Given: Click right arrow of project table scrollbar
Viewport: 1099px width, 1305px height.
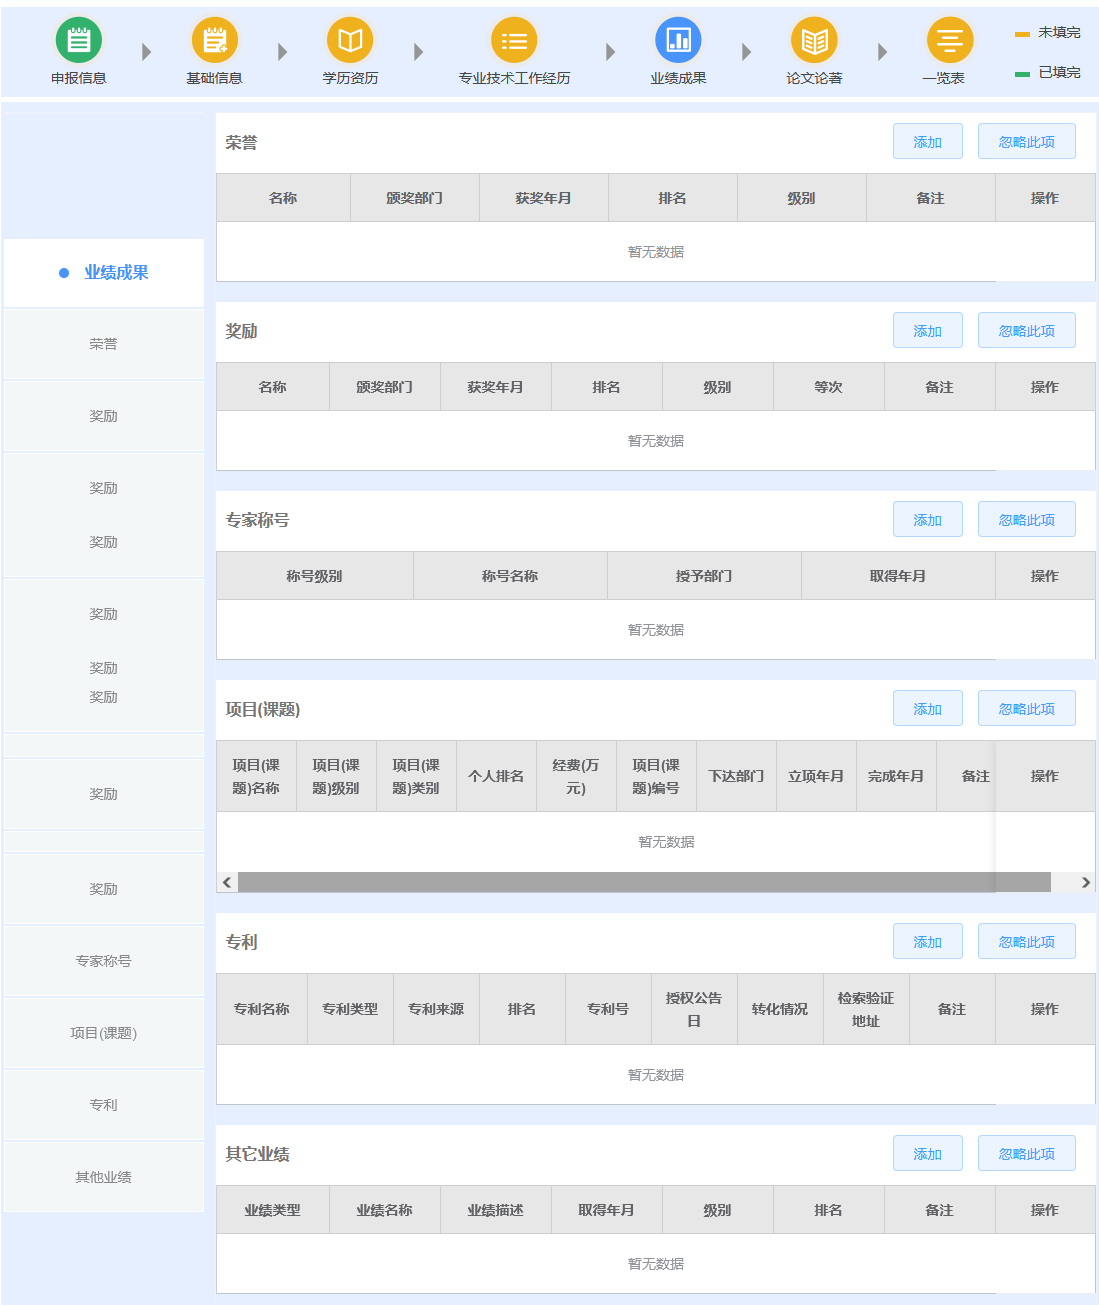Looking at the screenshot, I should tap(1086, 882).
